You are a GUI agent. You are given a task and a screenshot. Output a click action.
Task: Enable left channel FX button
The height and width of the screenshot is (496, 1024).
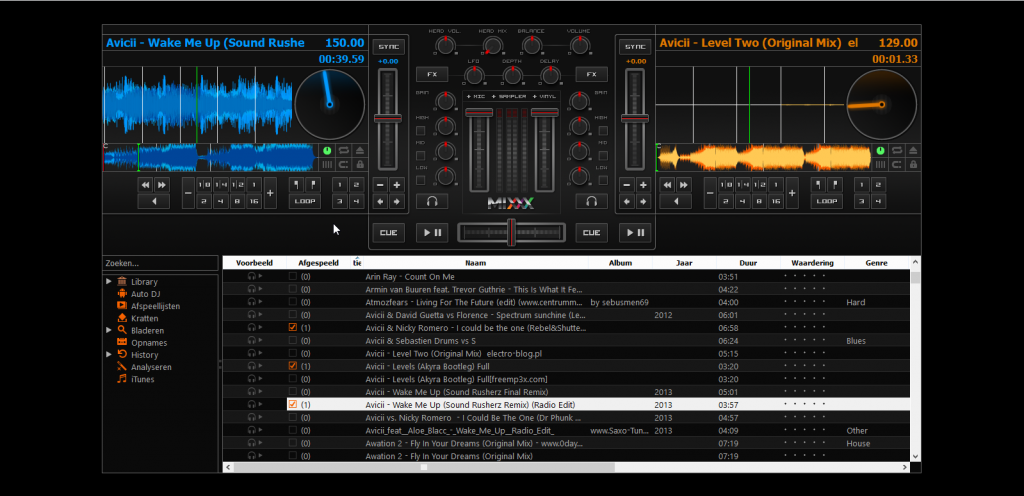coord(432,74)
